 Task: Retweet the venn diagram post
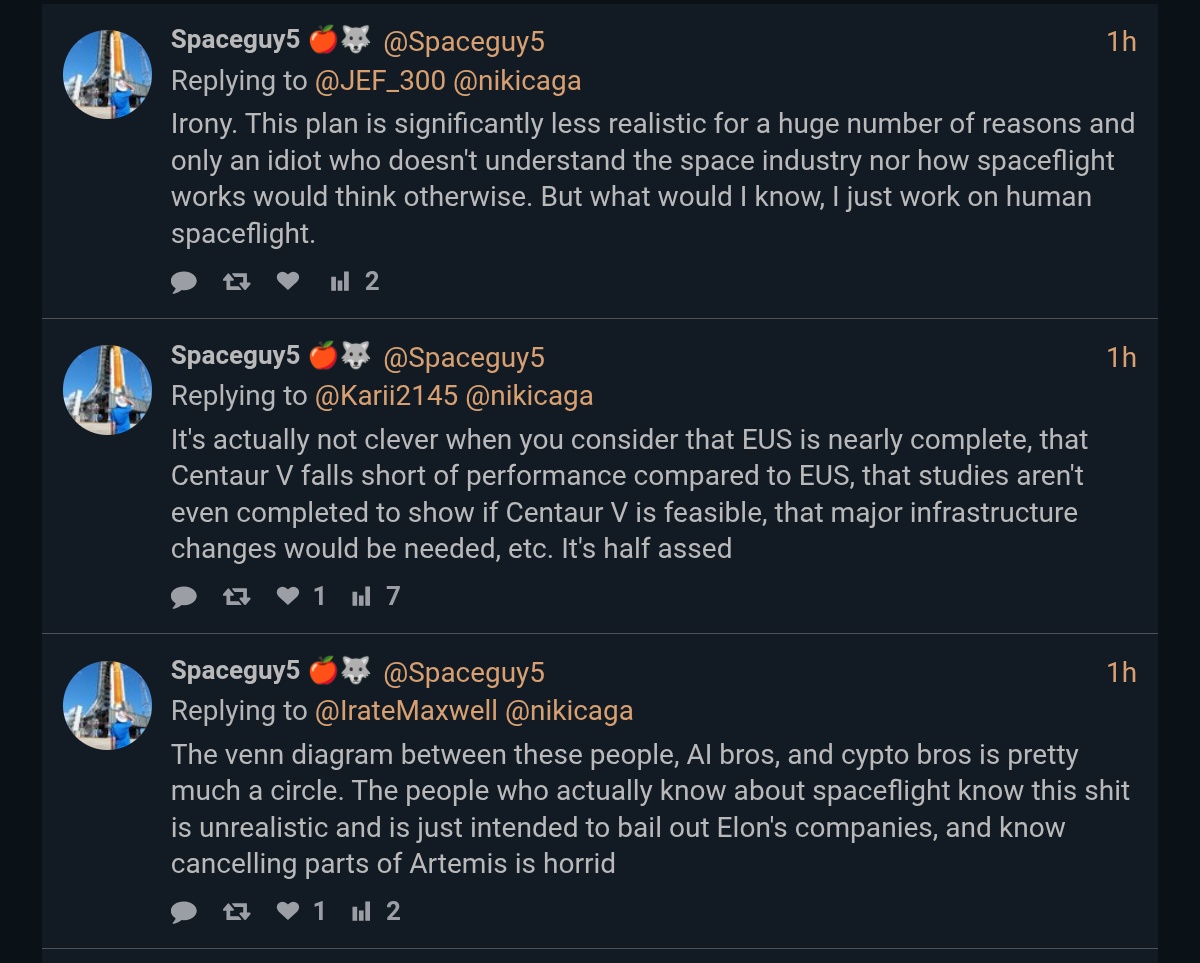click(236, 912)
